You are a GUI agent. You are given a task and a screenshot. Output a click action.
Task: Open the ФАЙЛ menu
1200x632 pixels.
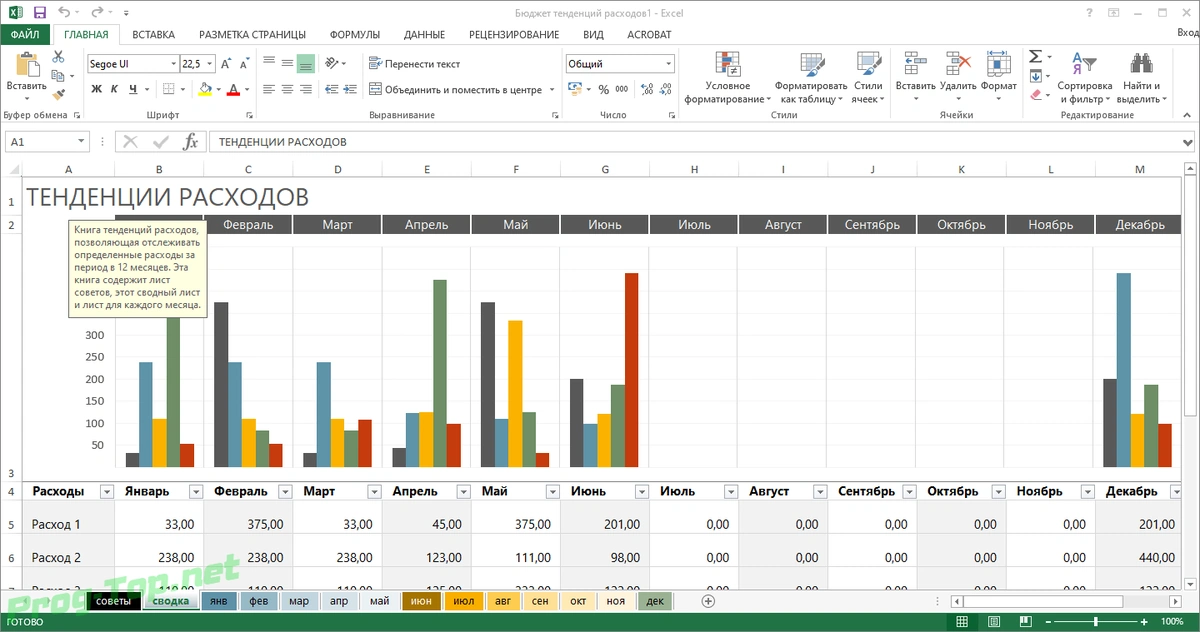(25, 34)
